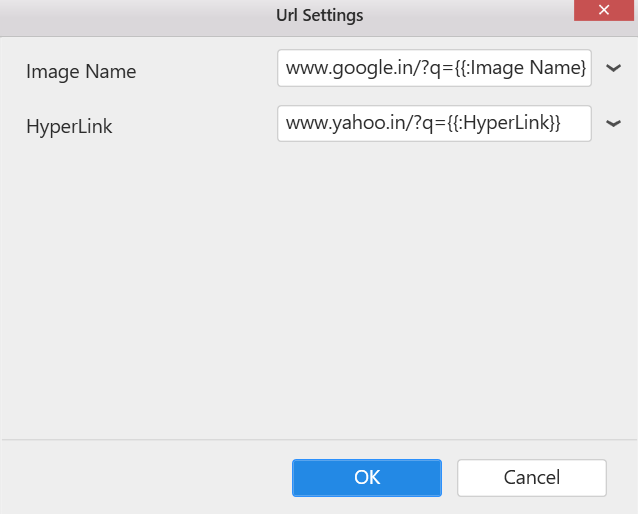Confirm URL settings with the blue OK
The image size is (638, 514).
(367, 478)
